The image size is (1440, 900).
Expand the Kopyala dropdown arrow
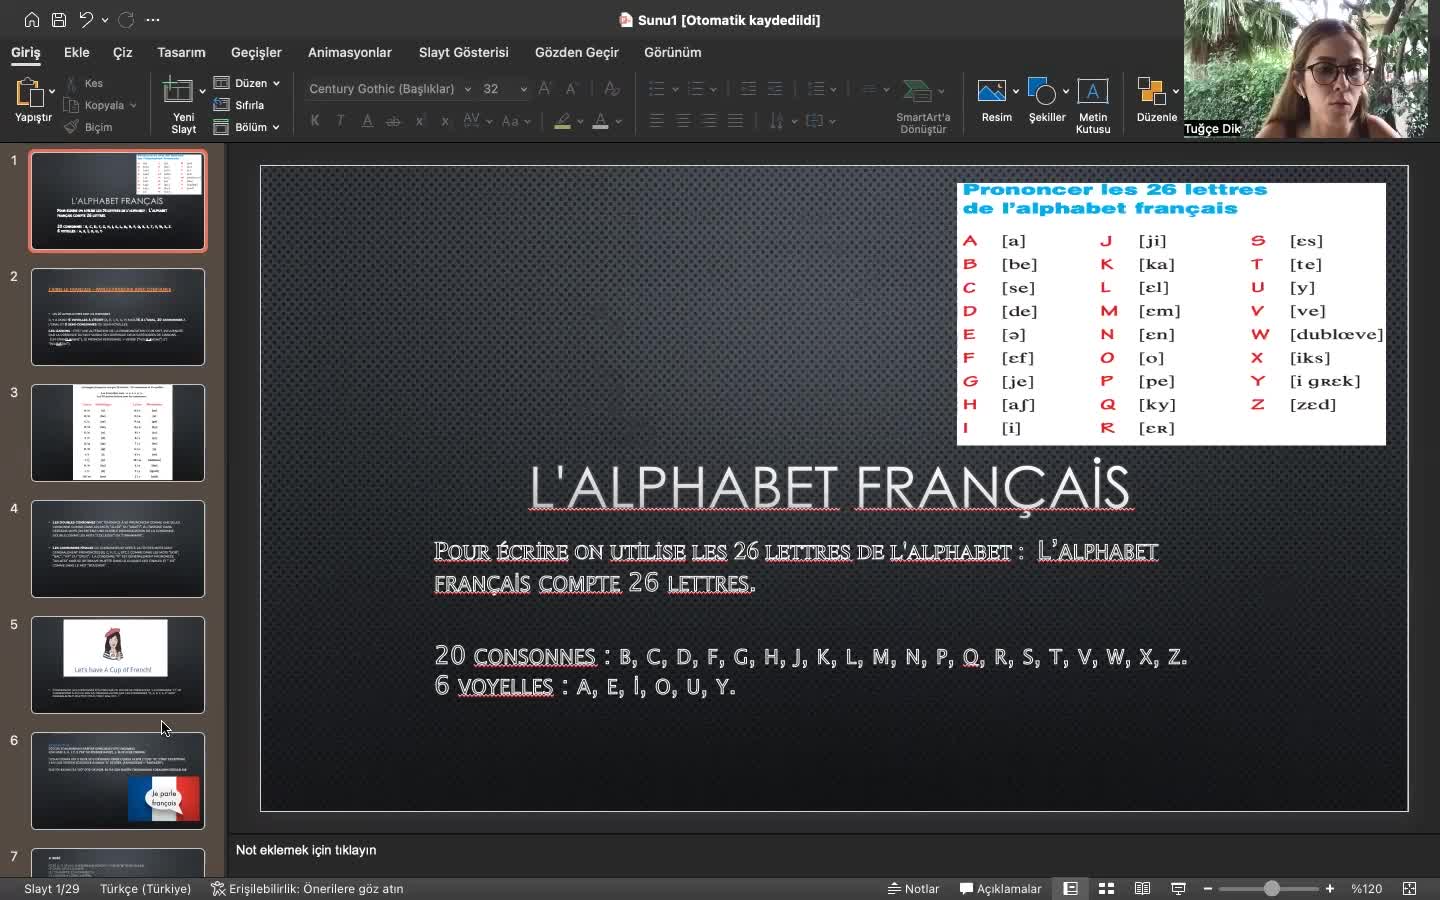(133, 105)
